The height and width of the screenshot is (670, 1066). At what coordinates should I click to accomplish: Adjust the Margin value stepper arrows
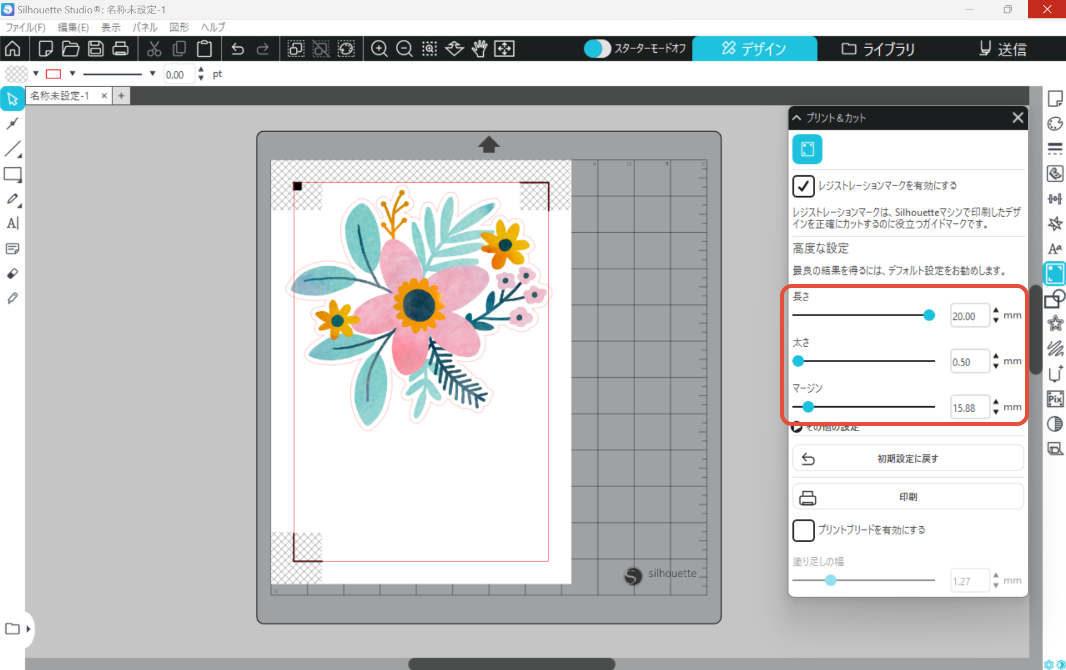click(x=996, y=407)
